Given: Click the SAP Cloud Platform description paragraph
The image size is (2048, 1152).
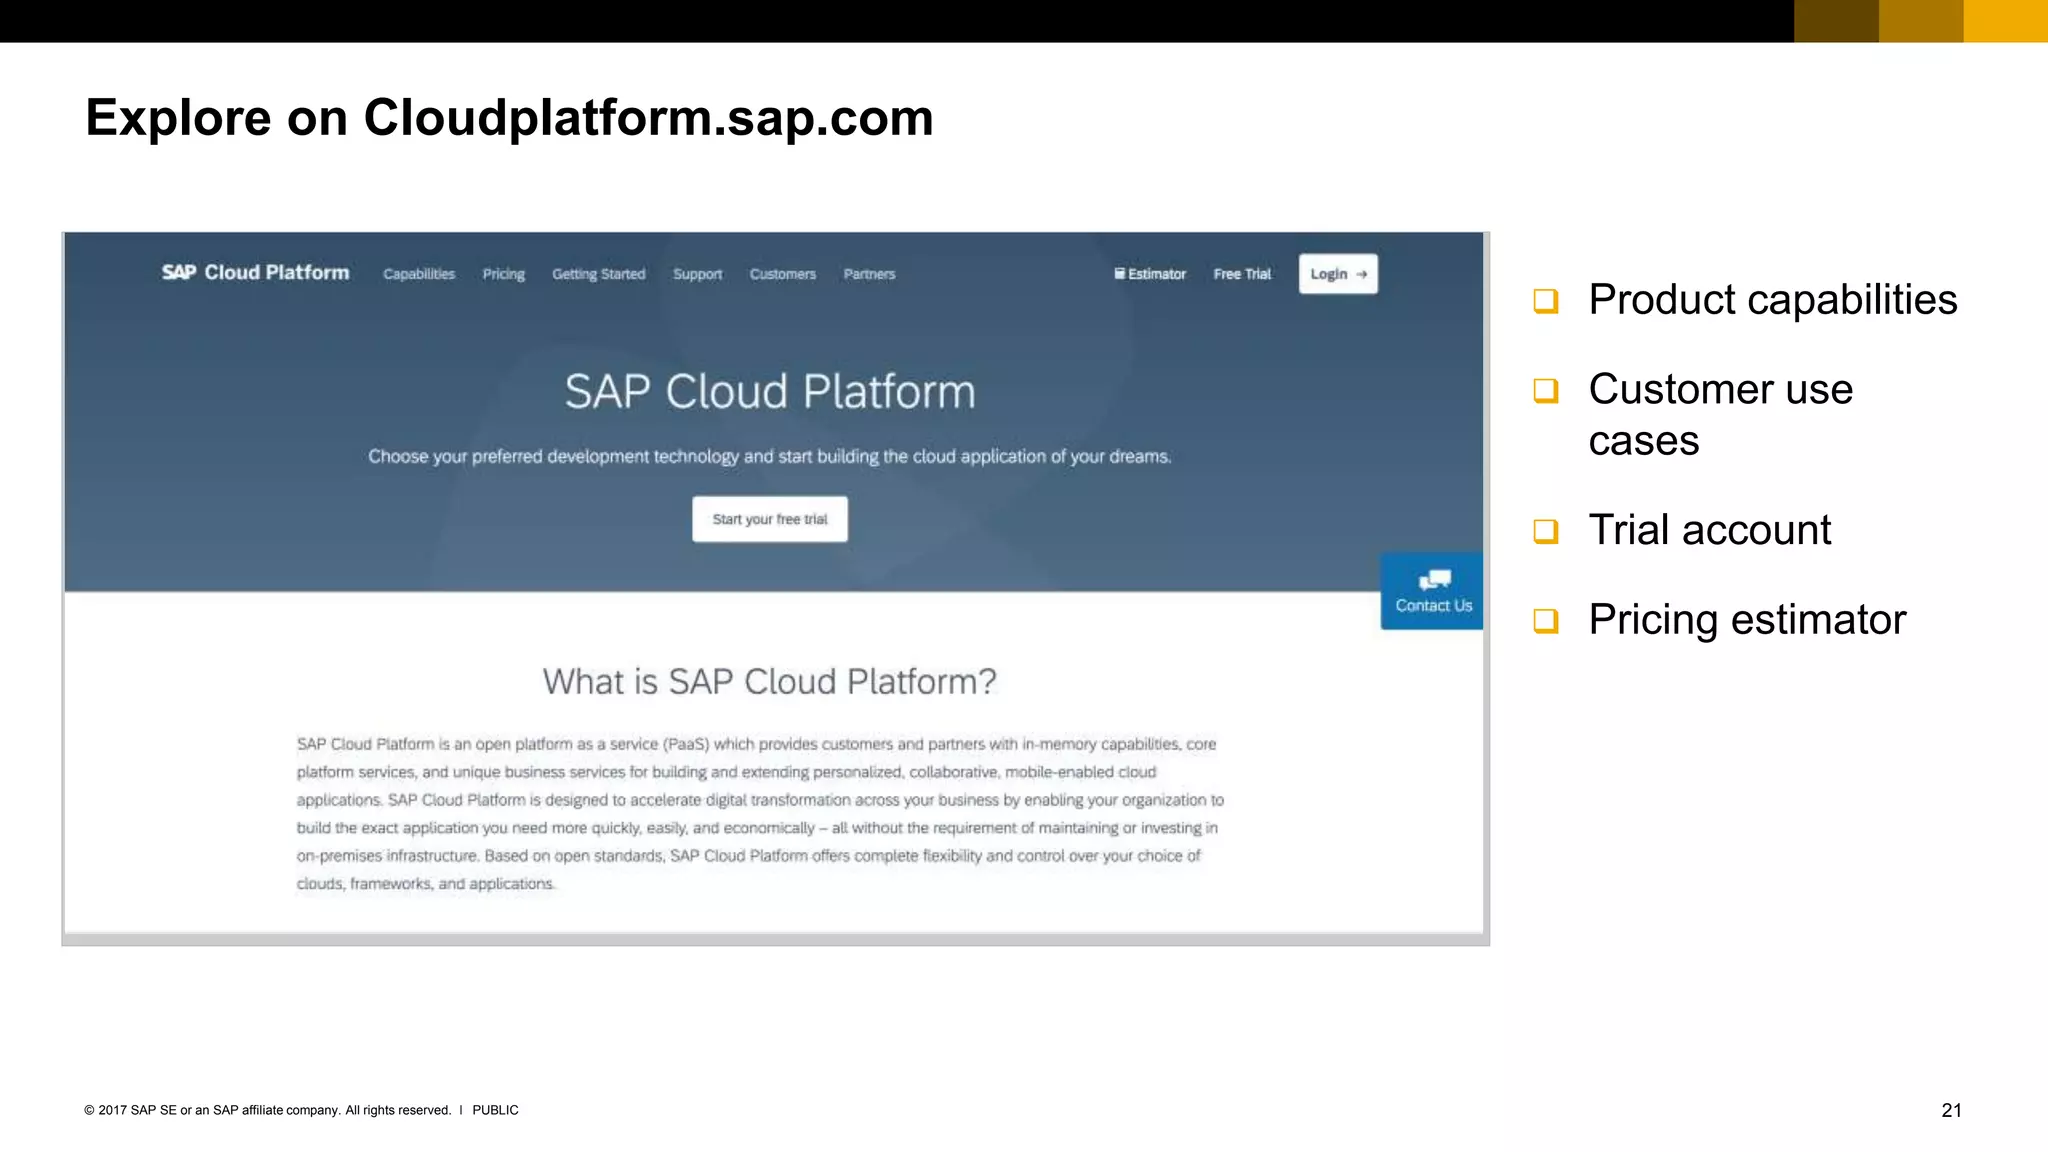Looking at the screenshot, I should pos(760,814).
